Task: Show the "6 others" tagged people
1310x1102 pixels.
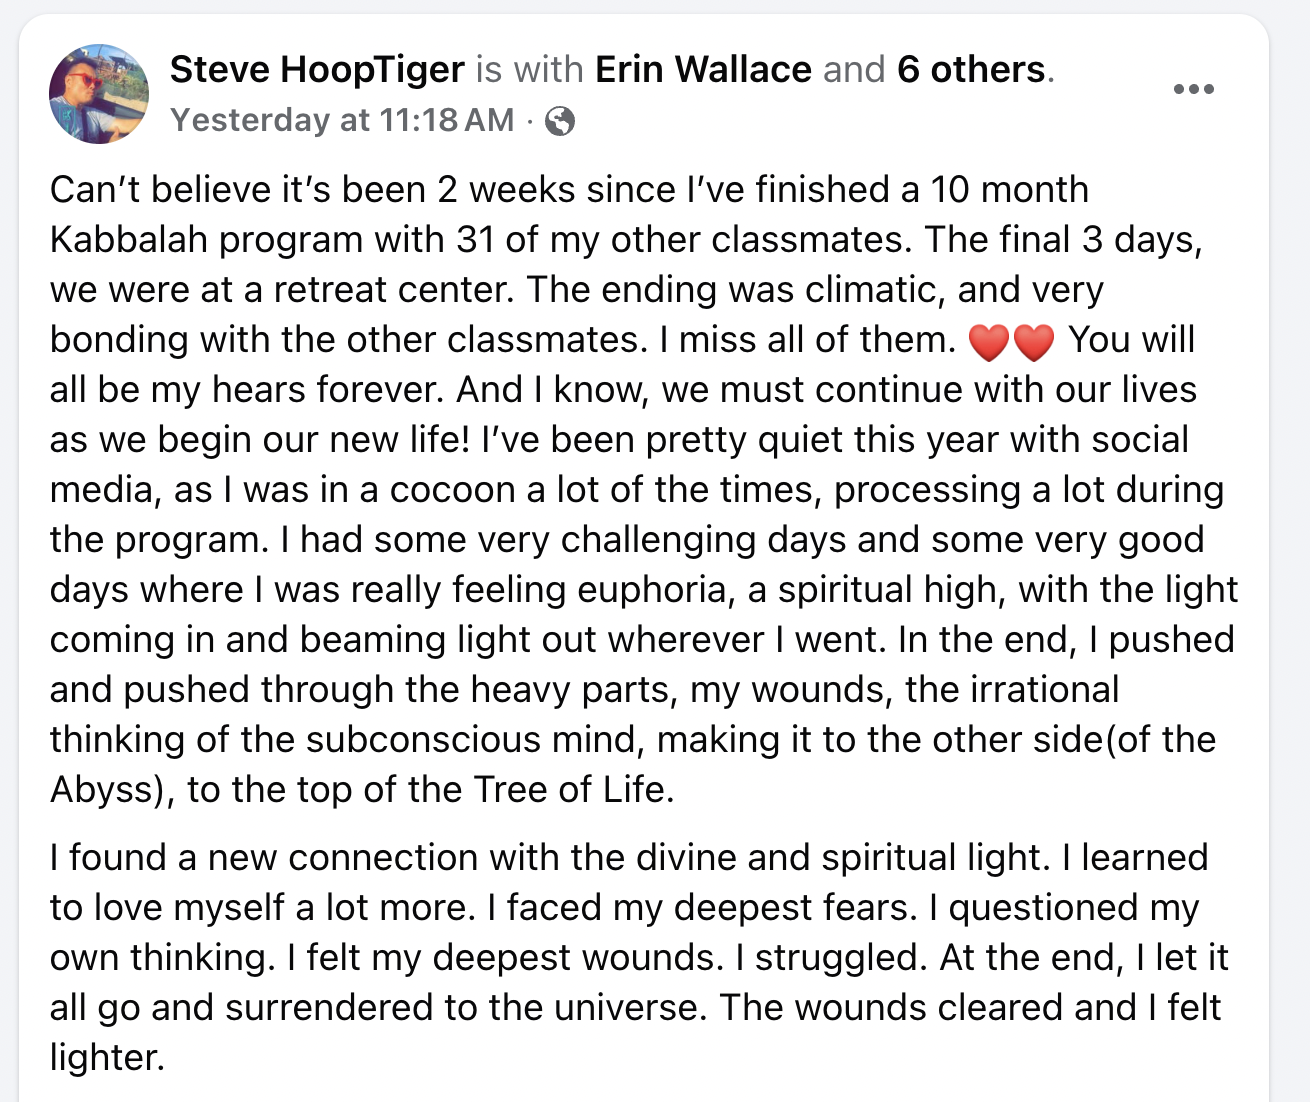Action: 971,69
